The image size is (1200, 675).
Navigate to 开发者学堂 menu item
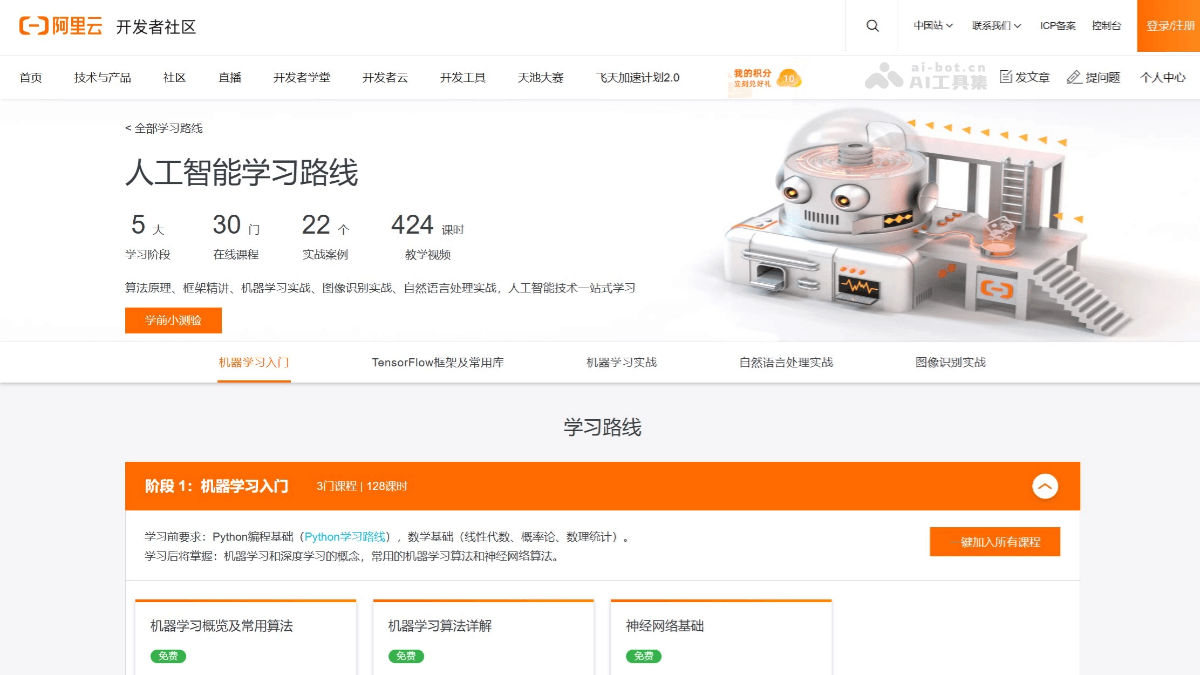(x=302, y=76)
